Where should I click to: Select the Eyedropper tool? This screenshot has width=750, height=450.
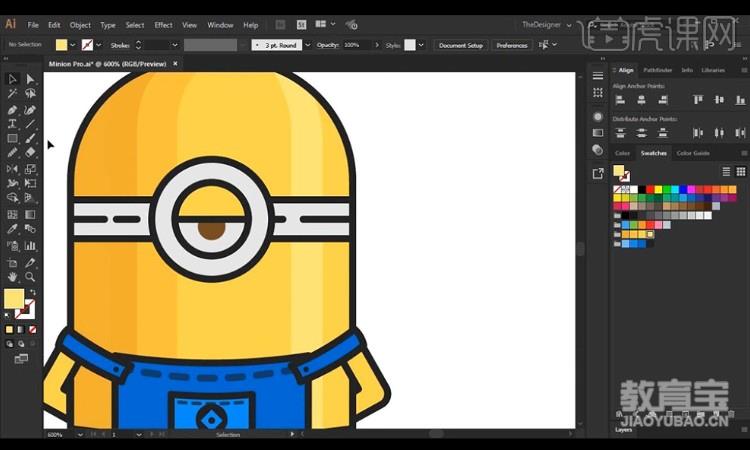click(x=12, y=229)
